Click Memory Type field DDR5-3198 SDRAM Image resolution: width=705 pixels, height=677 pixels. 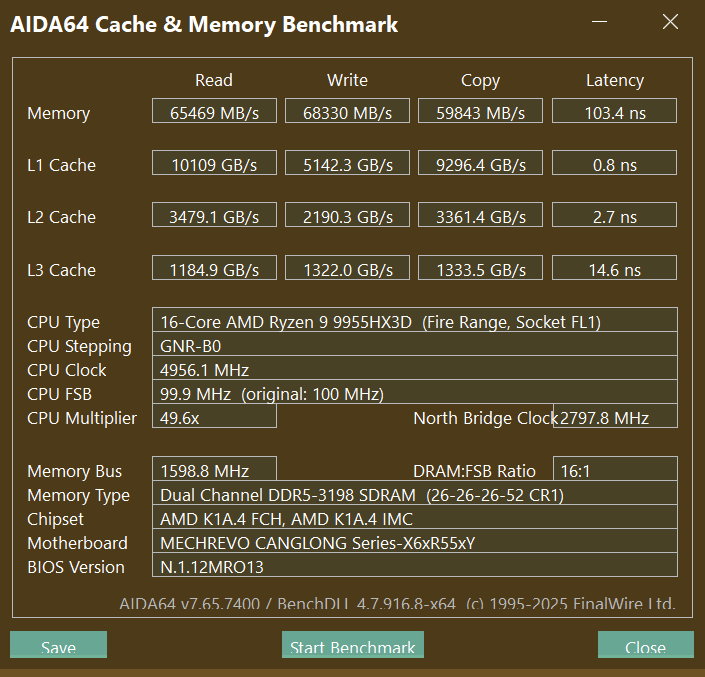pos(415,493)
